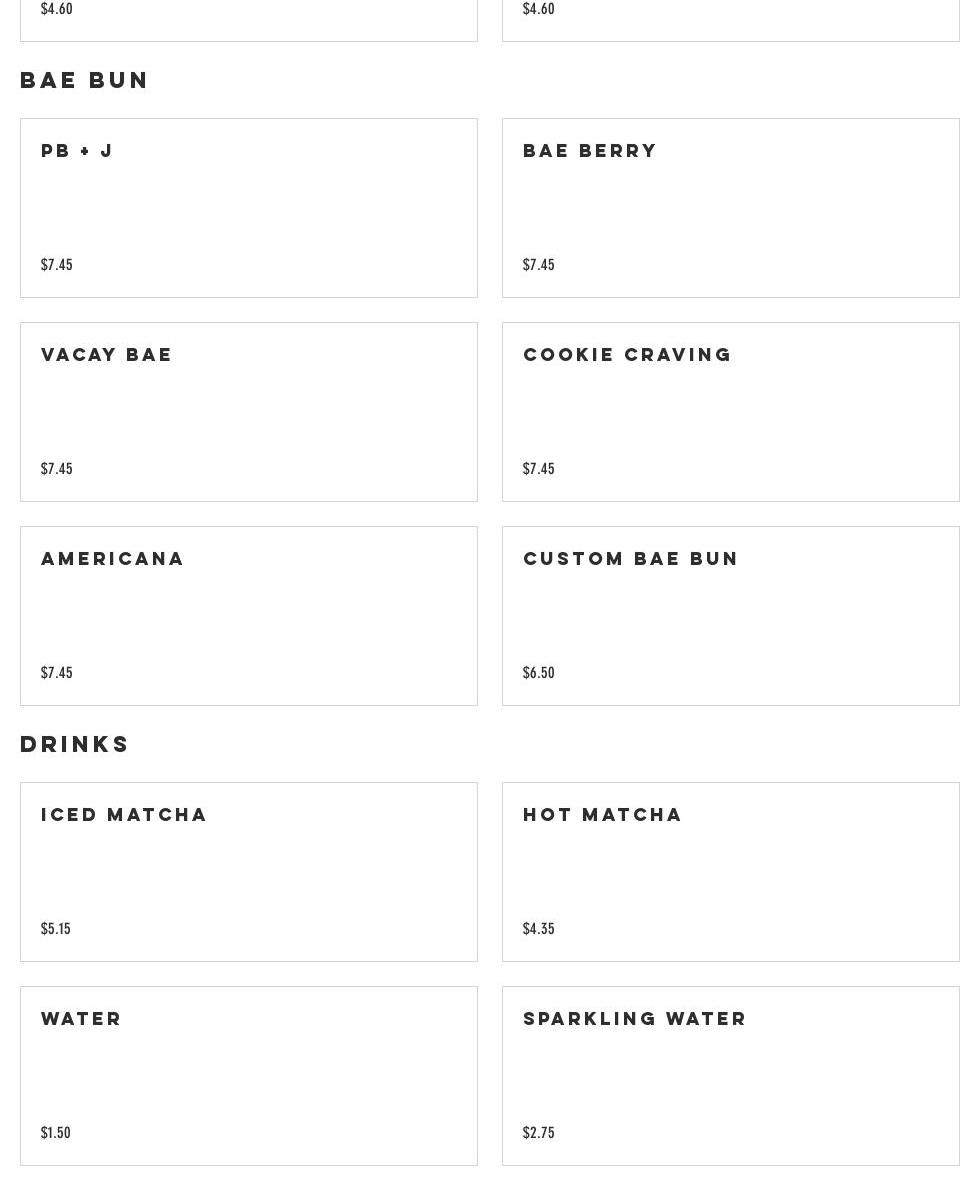The height and width of the screenshot is (1186, 965).
Task: Click the $7.45 price under Cookie Craving
Action: pos(539,469)
